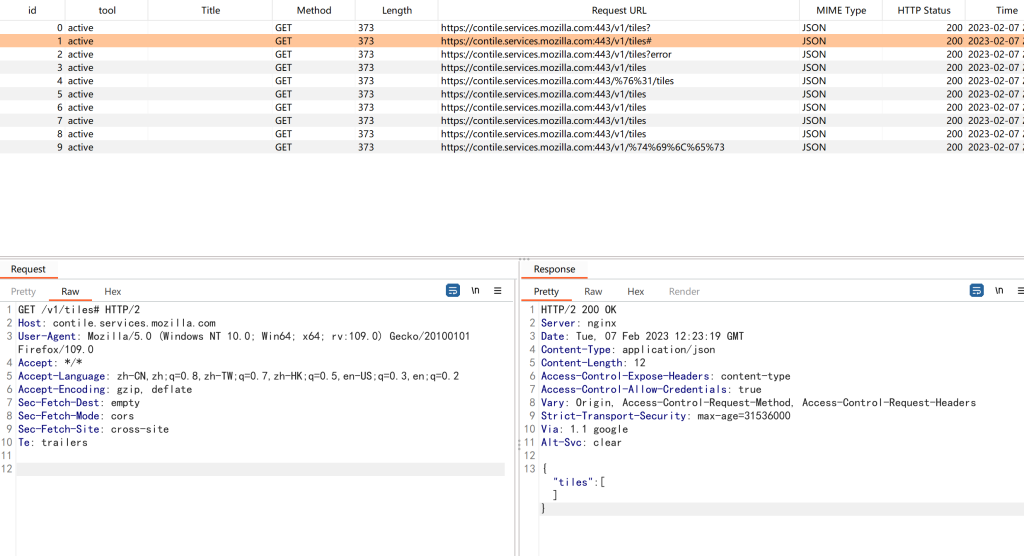
Task: Sort table by Request URL column header
Action: 619,10
